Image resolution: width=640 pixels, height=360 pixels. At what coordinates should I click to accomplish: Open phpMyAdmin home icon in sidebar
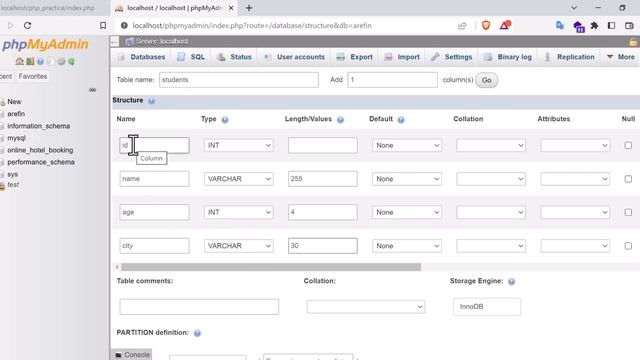coord(19,61)
